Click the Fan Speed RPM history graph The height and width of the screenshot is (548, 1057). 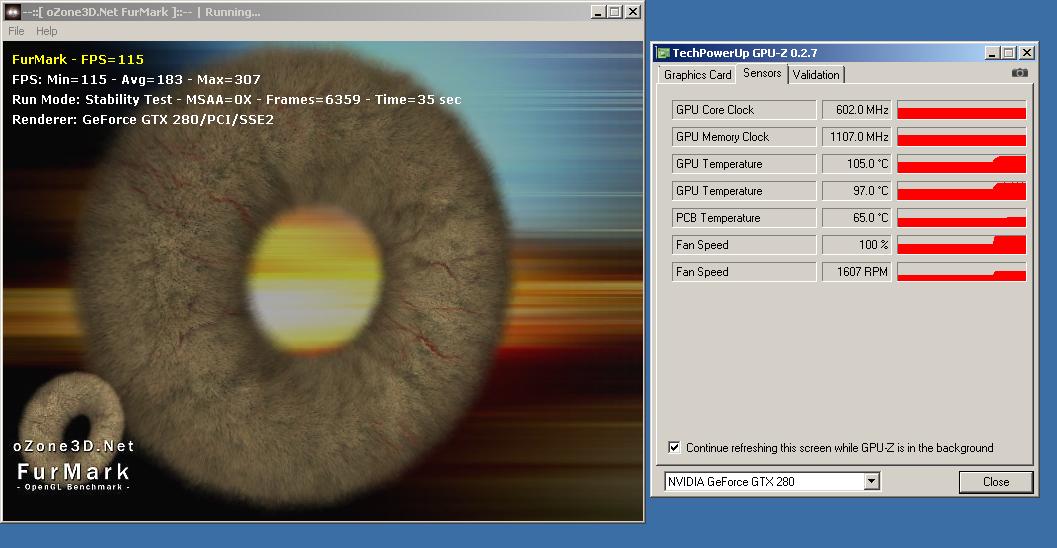pos(961,272)
